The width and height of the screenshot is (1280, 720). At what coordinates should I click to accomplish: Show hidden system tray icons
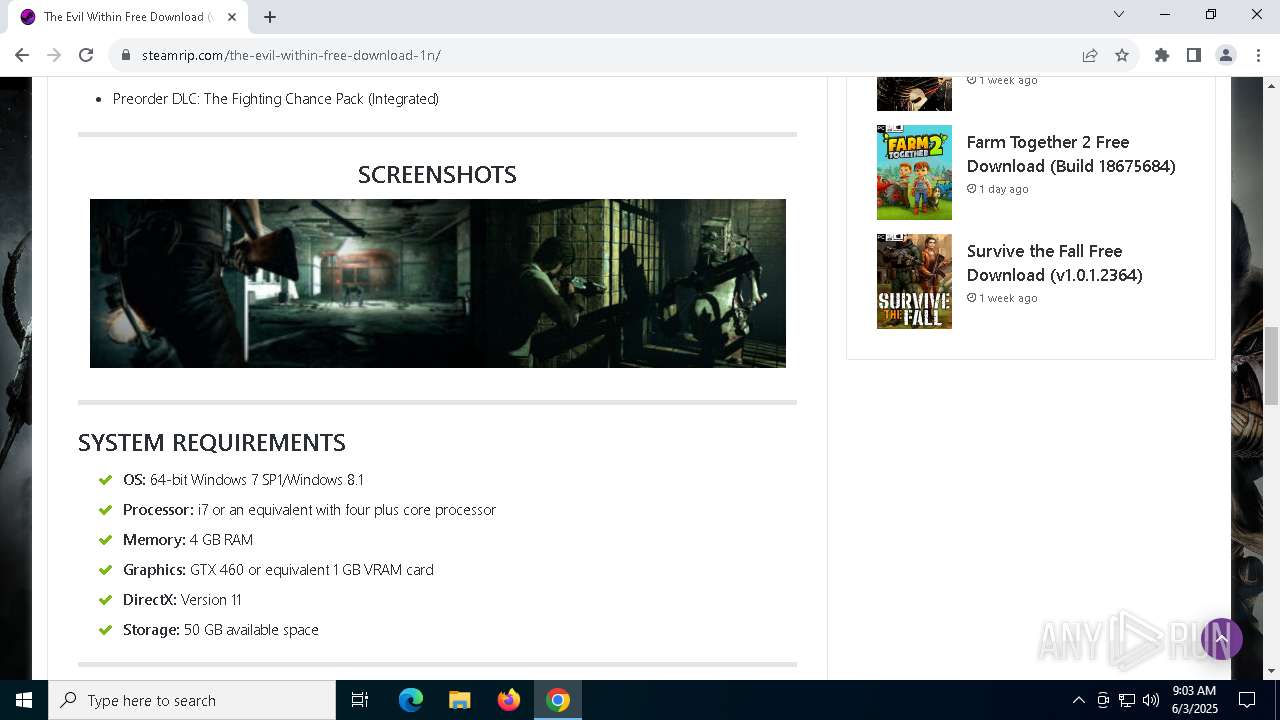coord(1078,700)
